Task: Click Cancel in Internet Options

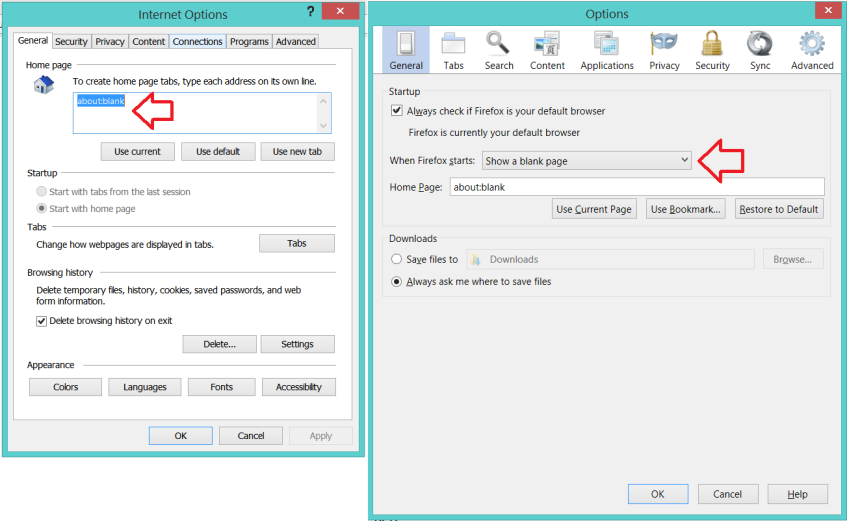Action: pyautogui.click(x=251, y=436)
